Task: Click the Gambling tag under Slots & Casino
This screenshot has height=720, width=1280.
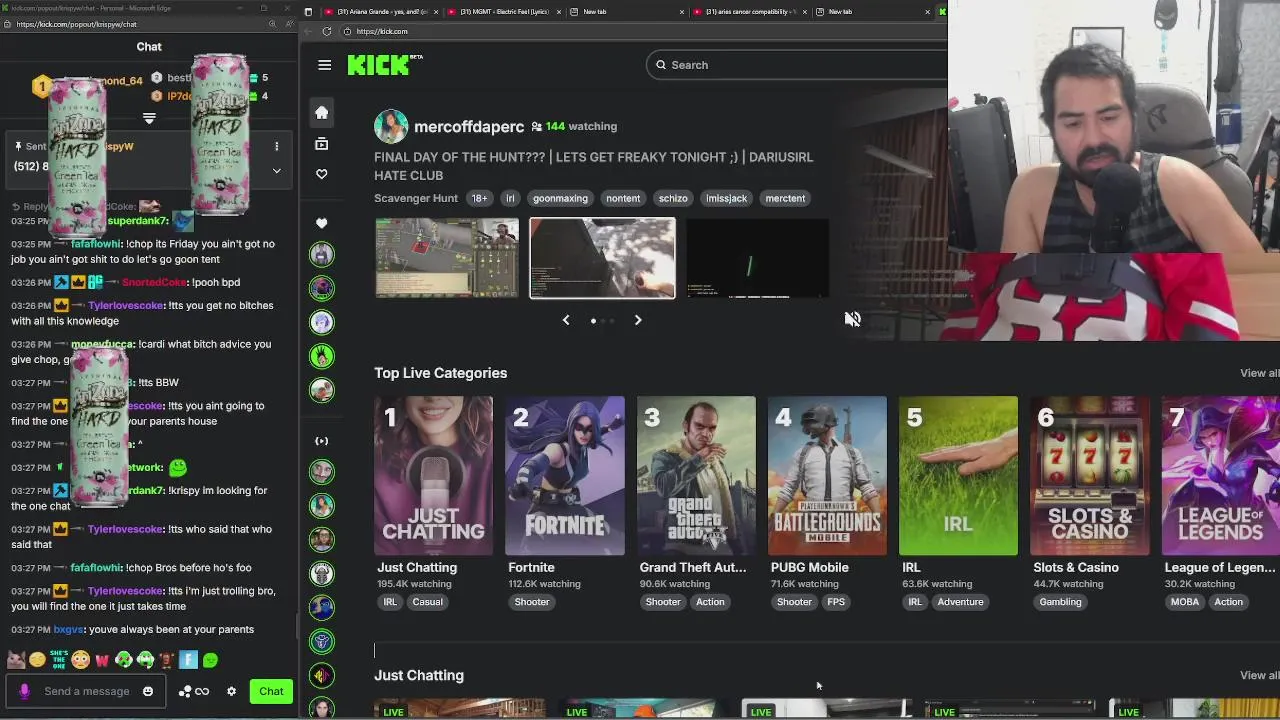Action: pyautogui.click(x=1060, y=602)
